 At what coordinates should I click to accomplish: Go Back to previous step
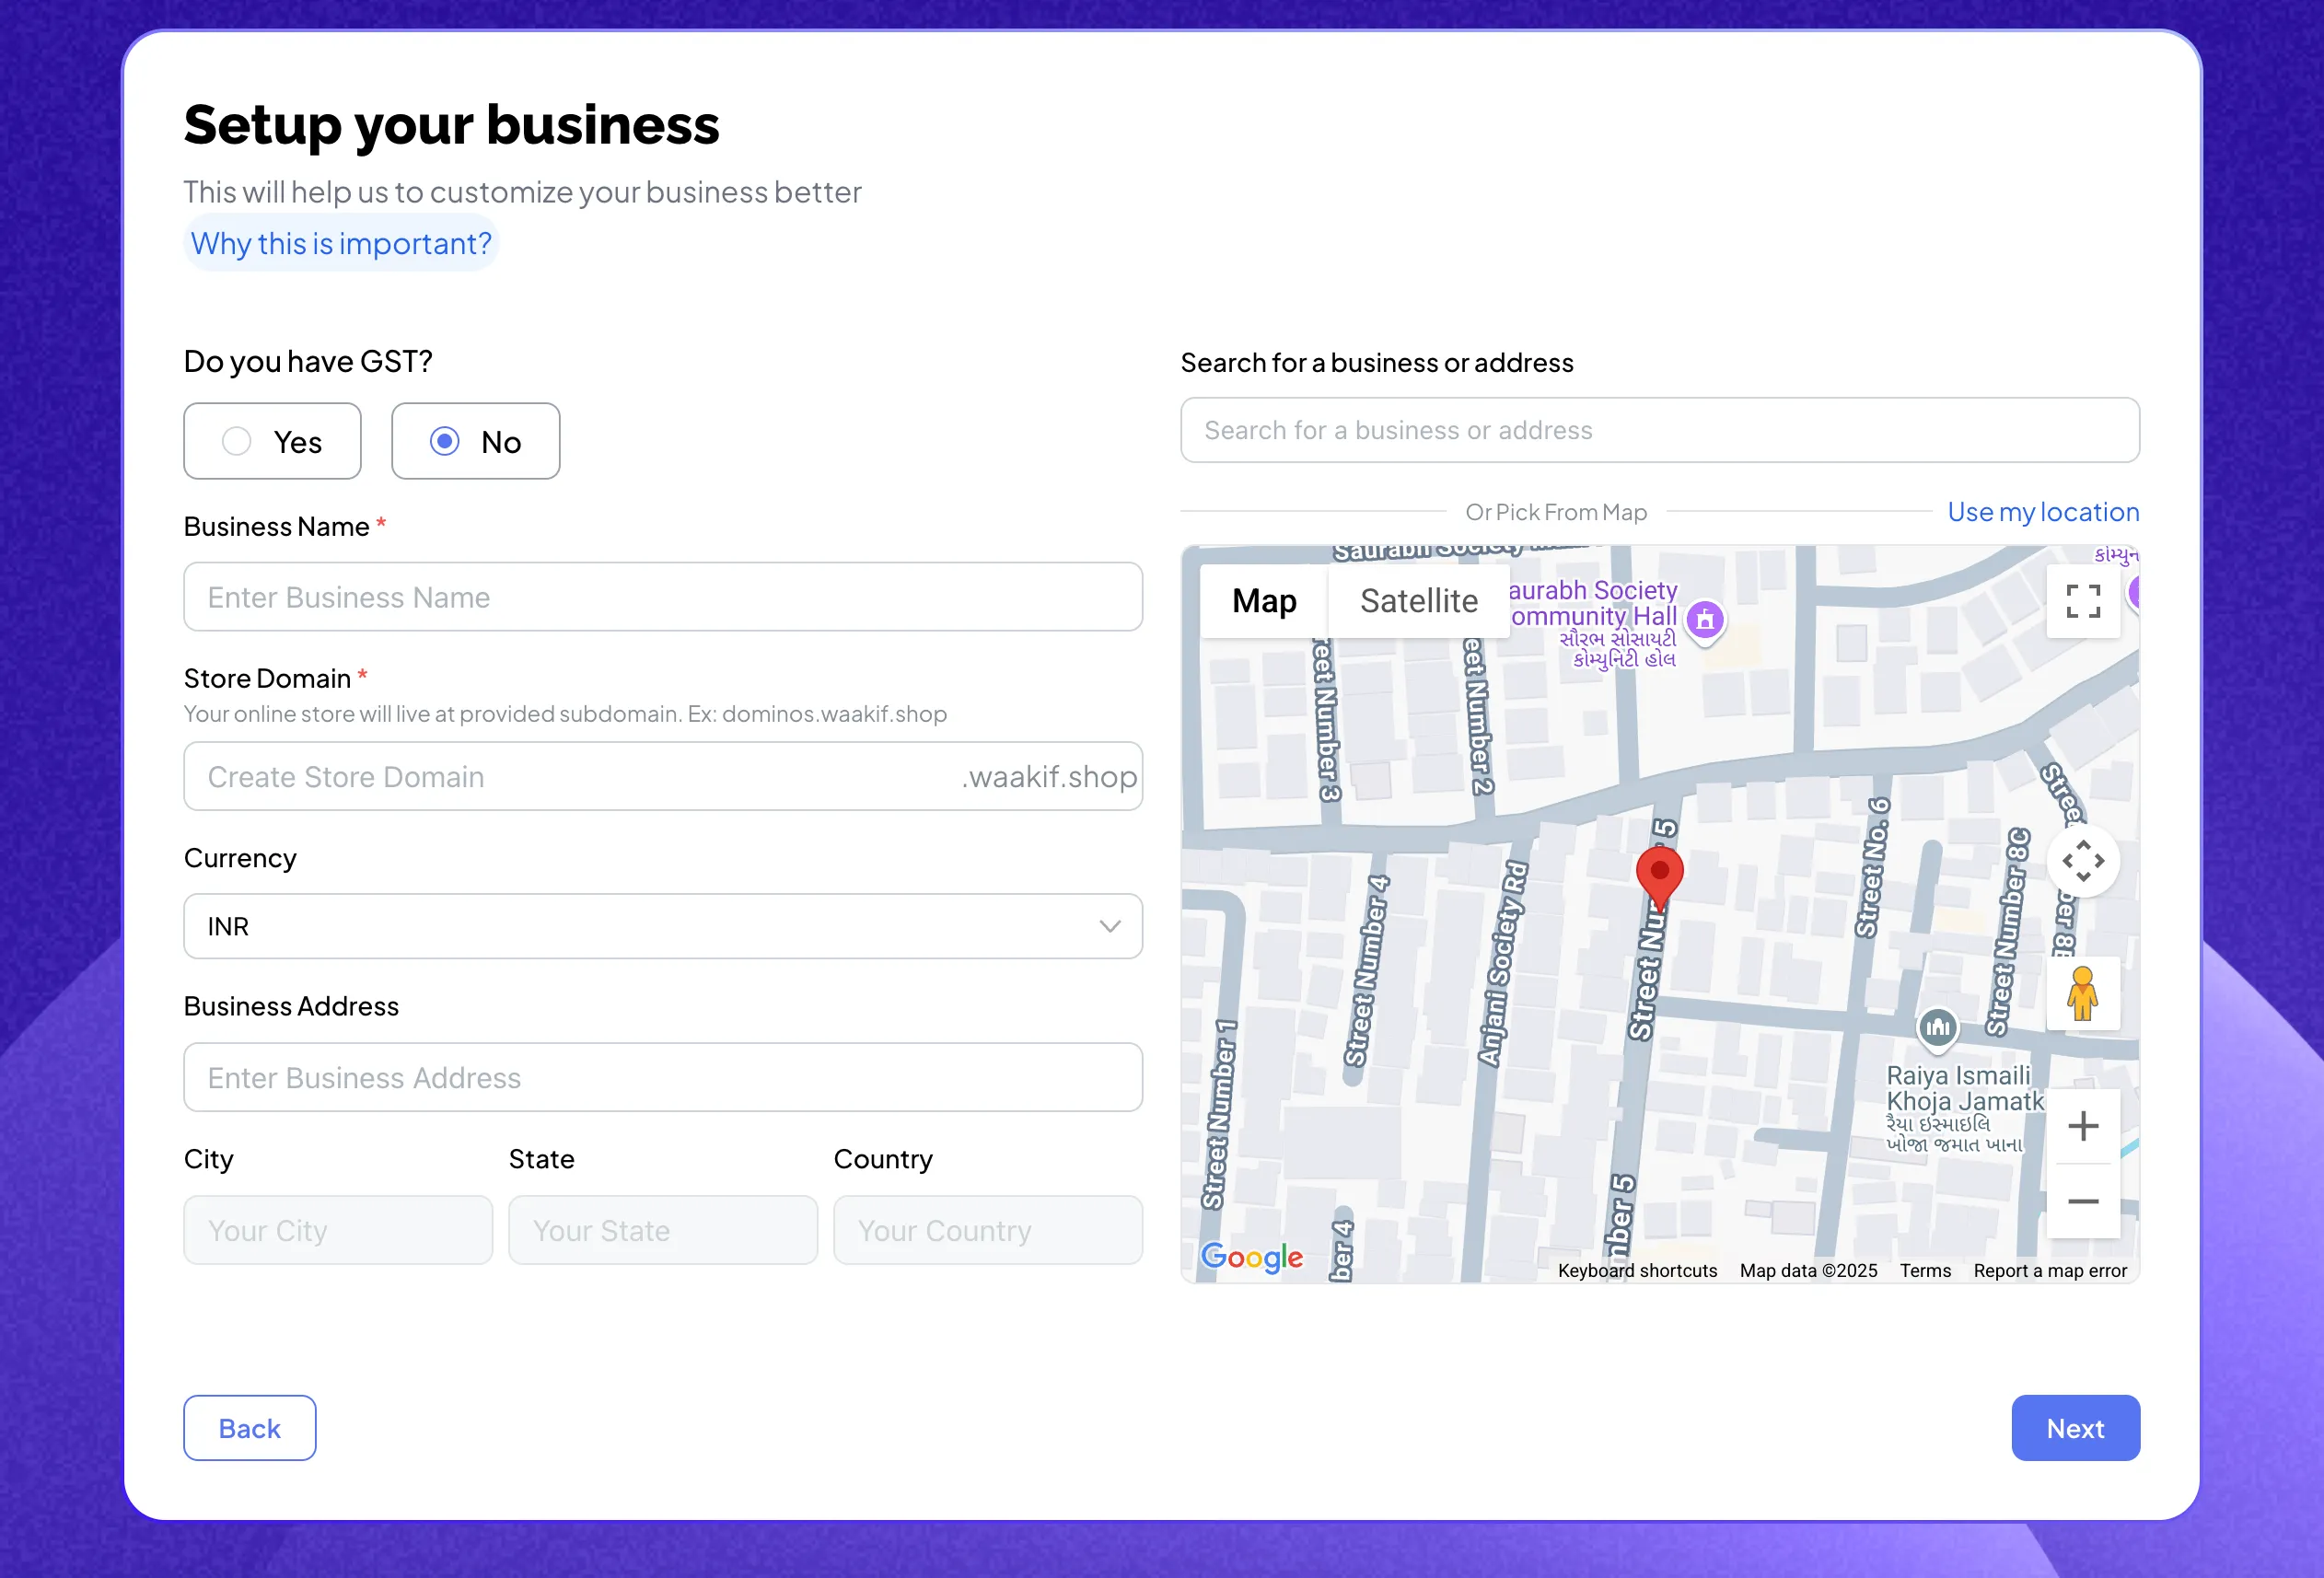pyautogui.click(x=250, y=1428)
